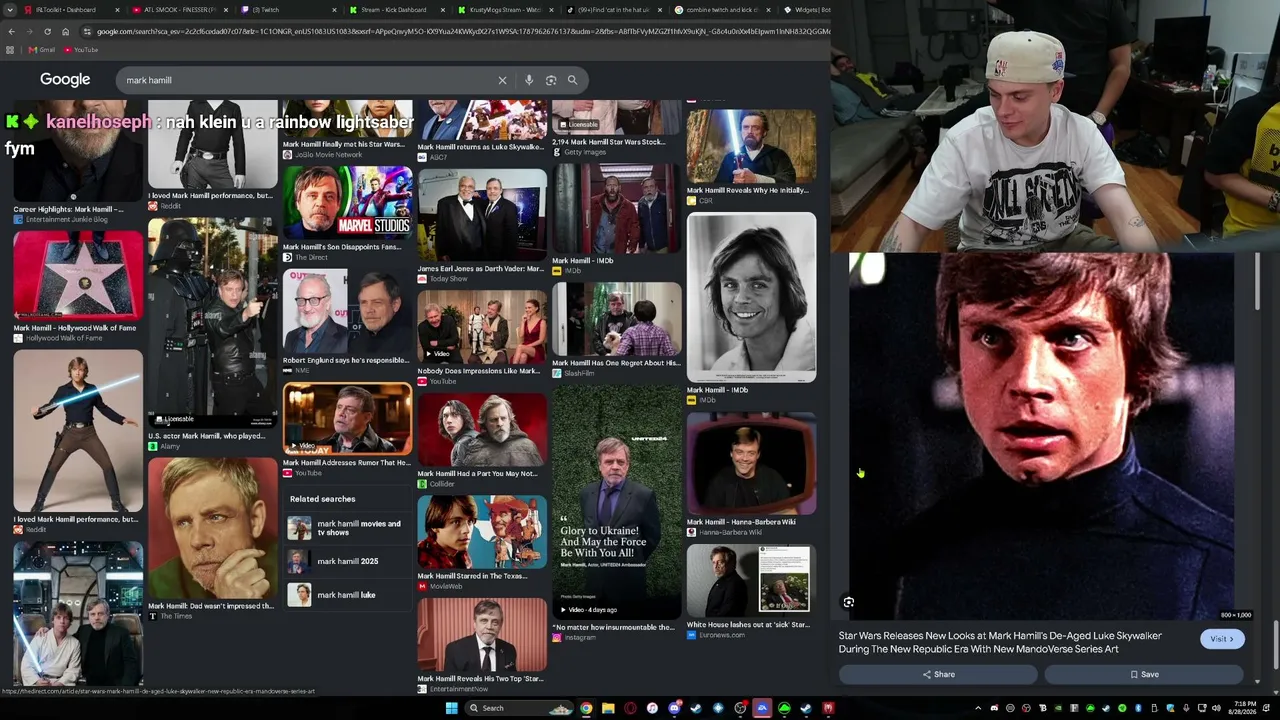Open 'Mark Hamill: Dad wasn't impressed' Times thumbnail
This screenshot has height=720, width=1280.
[x=213, y=528]
